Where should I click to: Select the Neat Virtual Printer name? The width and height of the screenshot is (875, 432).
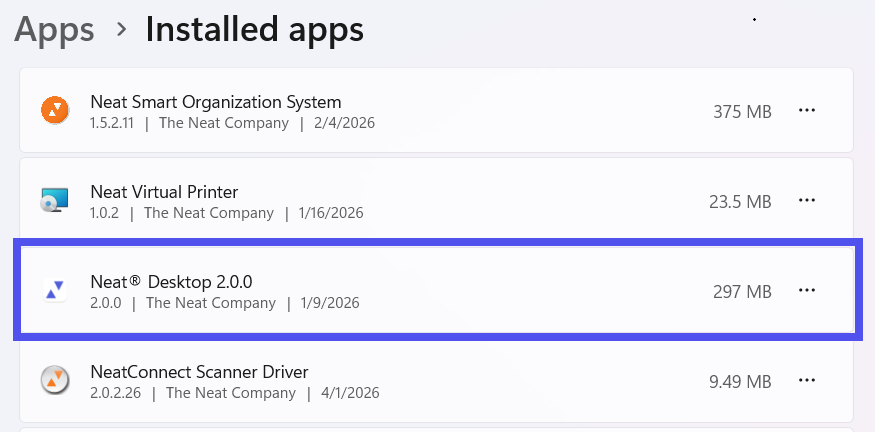pos(164,192)
